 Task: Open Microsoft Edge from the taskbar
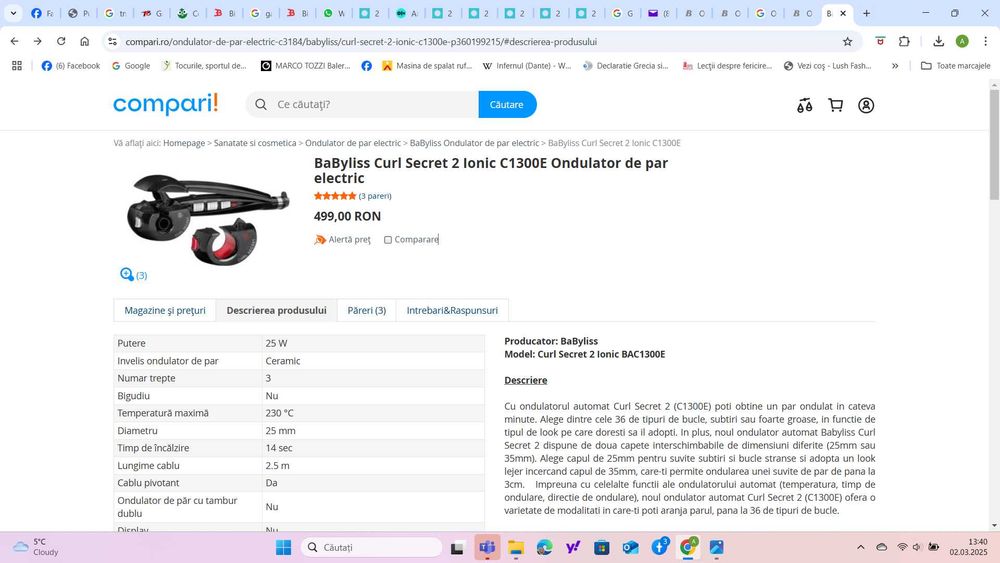[544, 547]
